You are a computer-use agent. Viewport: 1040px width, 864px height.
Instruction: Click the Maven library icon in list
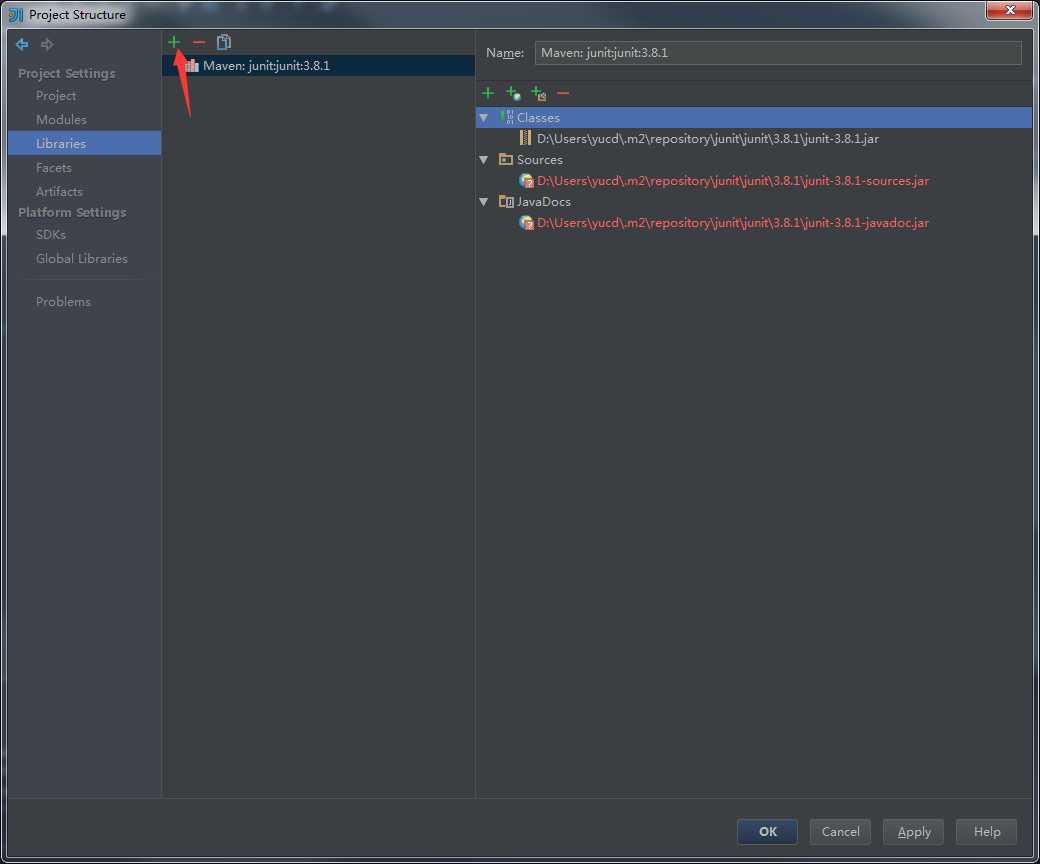pos(192,65)
